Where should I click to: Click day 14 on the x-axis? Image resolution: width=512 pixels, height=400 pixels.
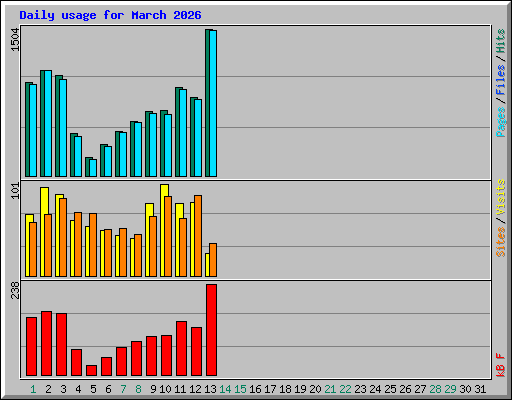pyautogui.click(x=225, y=389)
